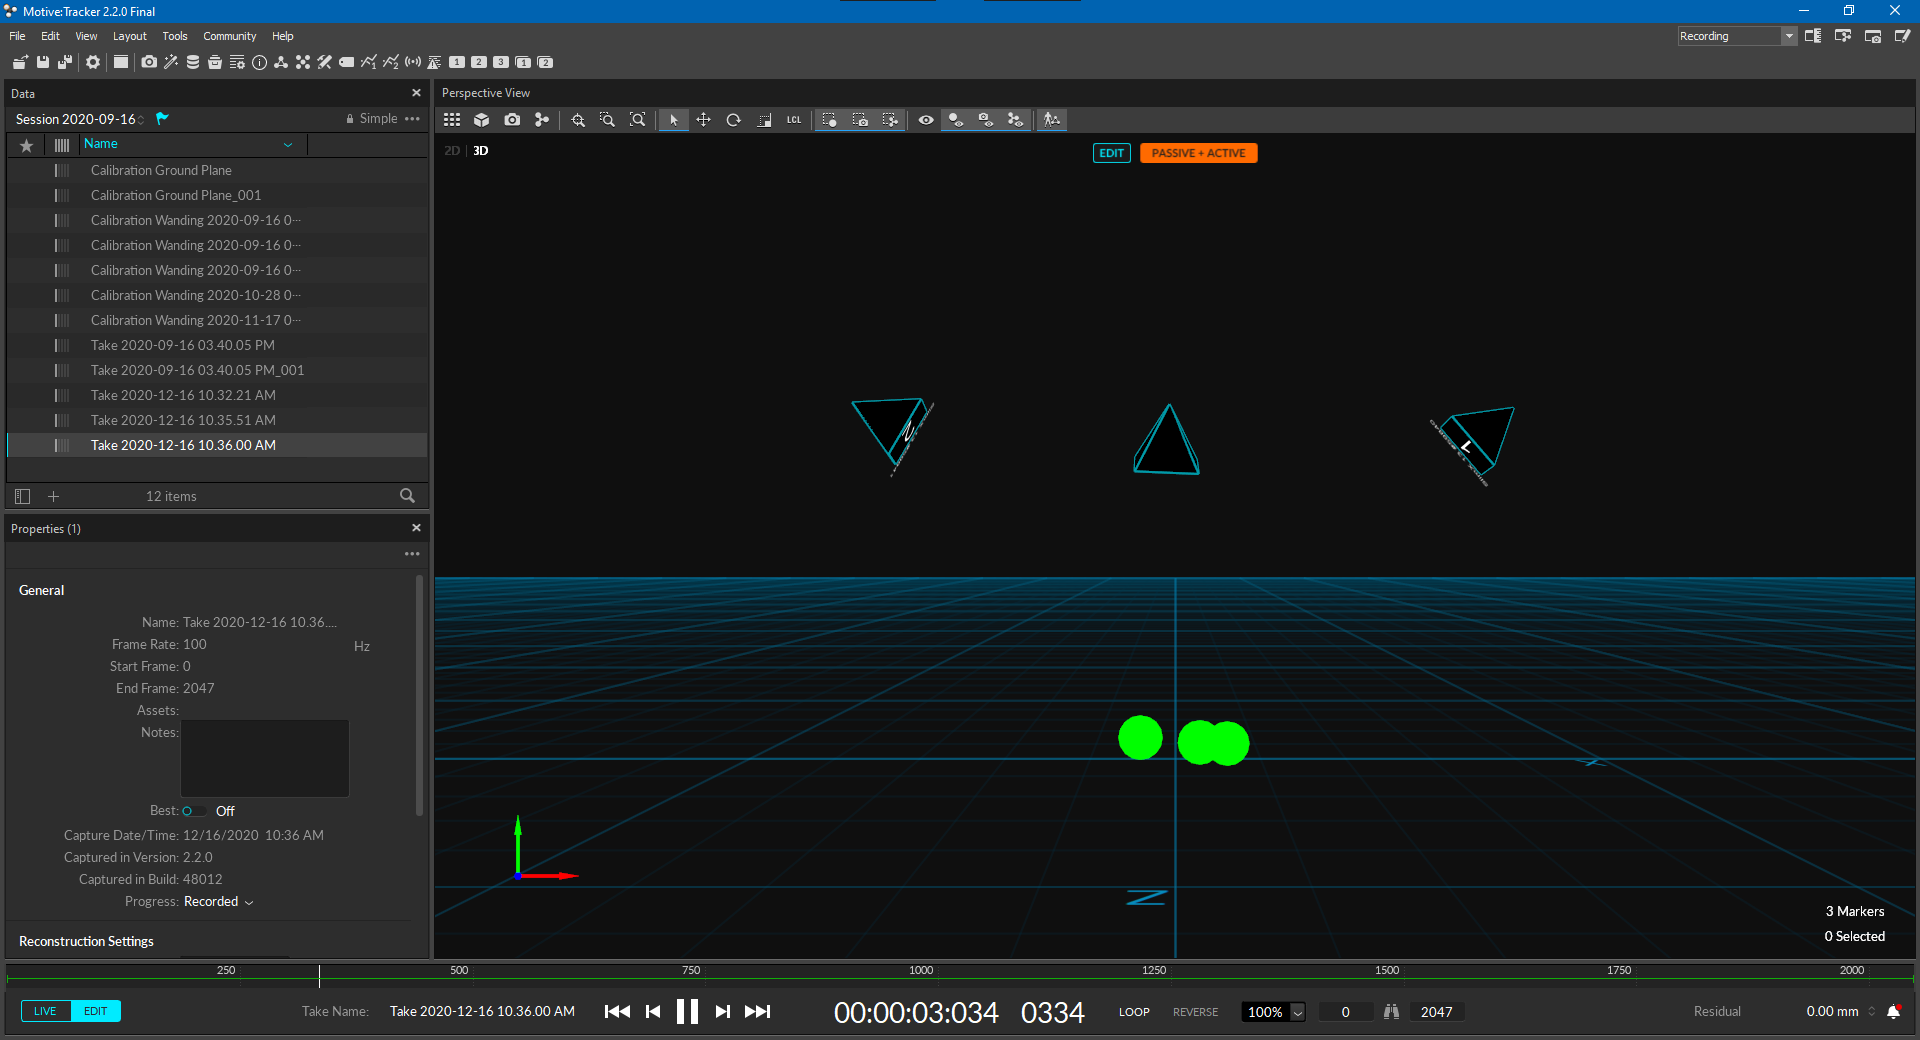This screenshot has width=1920, height=1040.
Task: Toggle the eye visibility icon in viewport toolbar
Action: (926, 120)
